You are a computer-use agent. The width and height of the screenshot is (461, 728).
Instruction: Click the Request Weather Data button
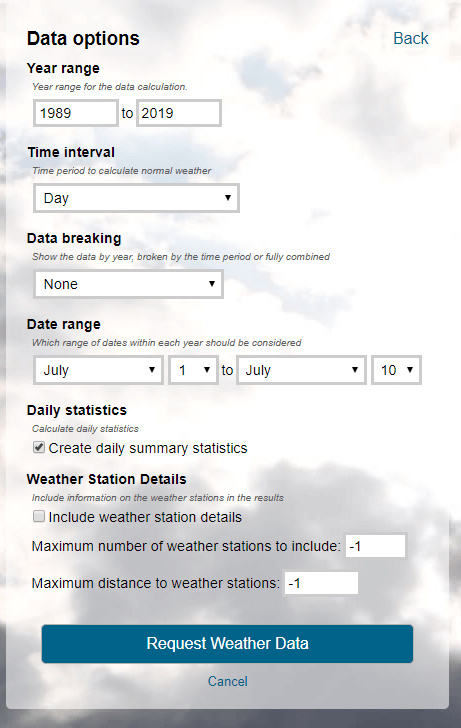(227, 644)
